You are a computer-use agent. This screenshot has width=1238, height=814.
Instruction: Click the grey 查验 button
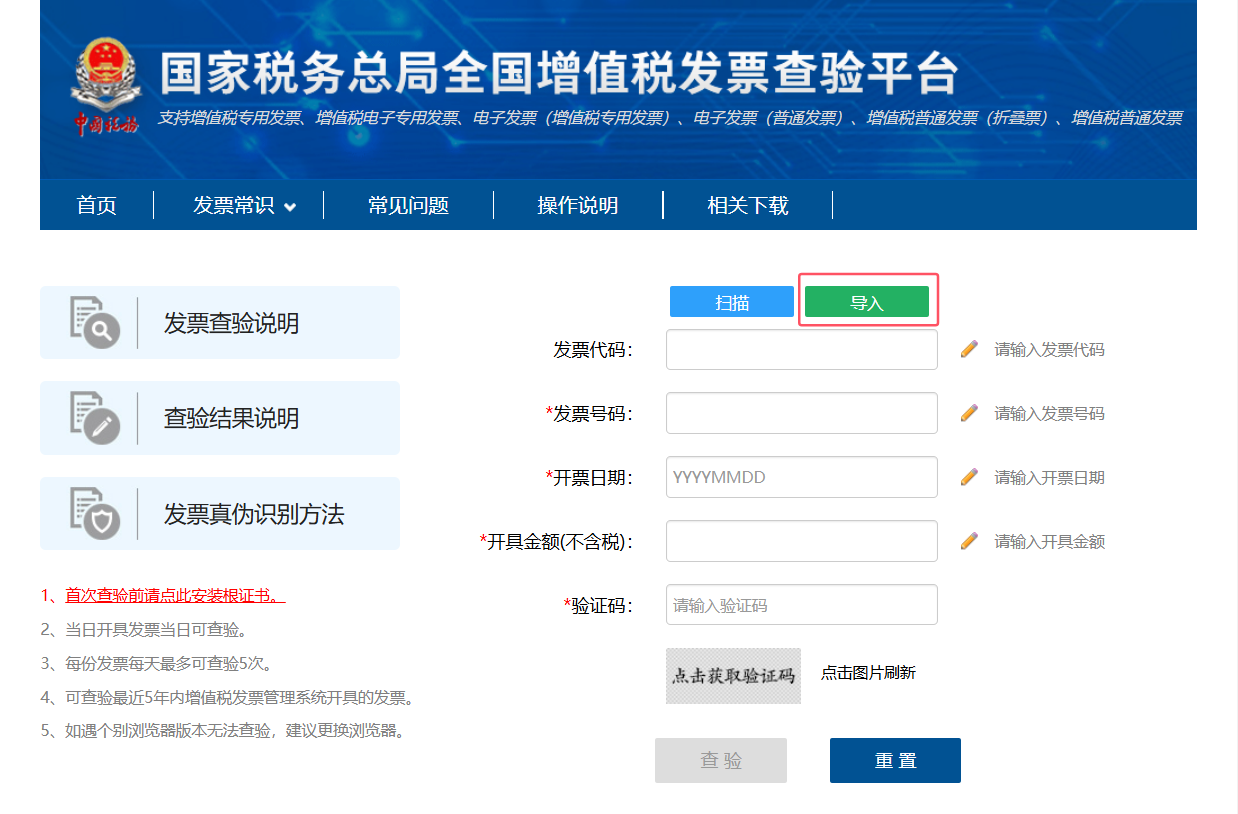pyautogui.click(x=721, y=760)
